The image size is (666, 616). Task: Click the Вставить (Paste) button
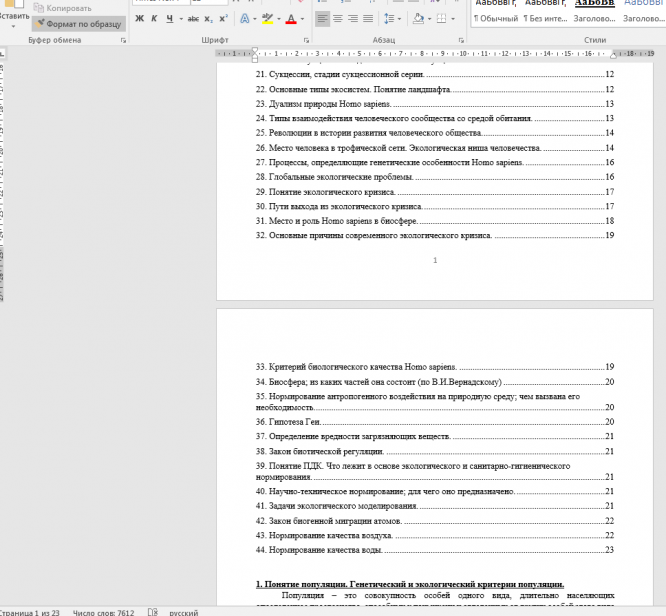click(x=14, y=9)
